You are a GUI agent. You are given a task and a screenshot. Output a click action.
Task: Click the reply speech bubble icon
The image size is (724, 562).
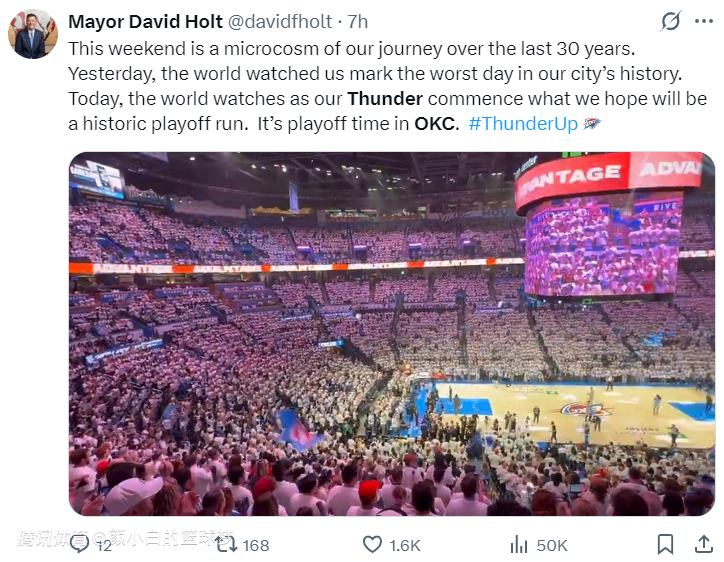pos(80,544)
